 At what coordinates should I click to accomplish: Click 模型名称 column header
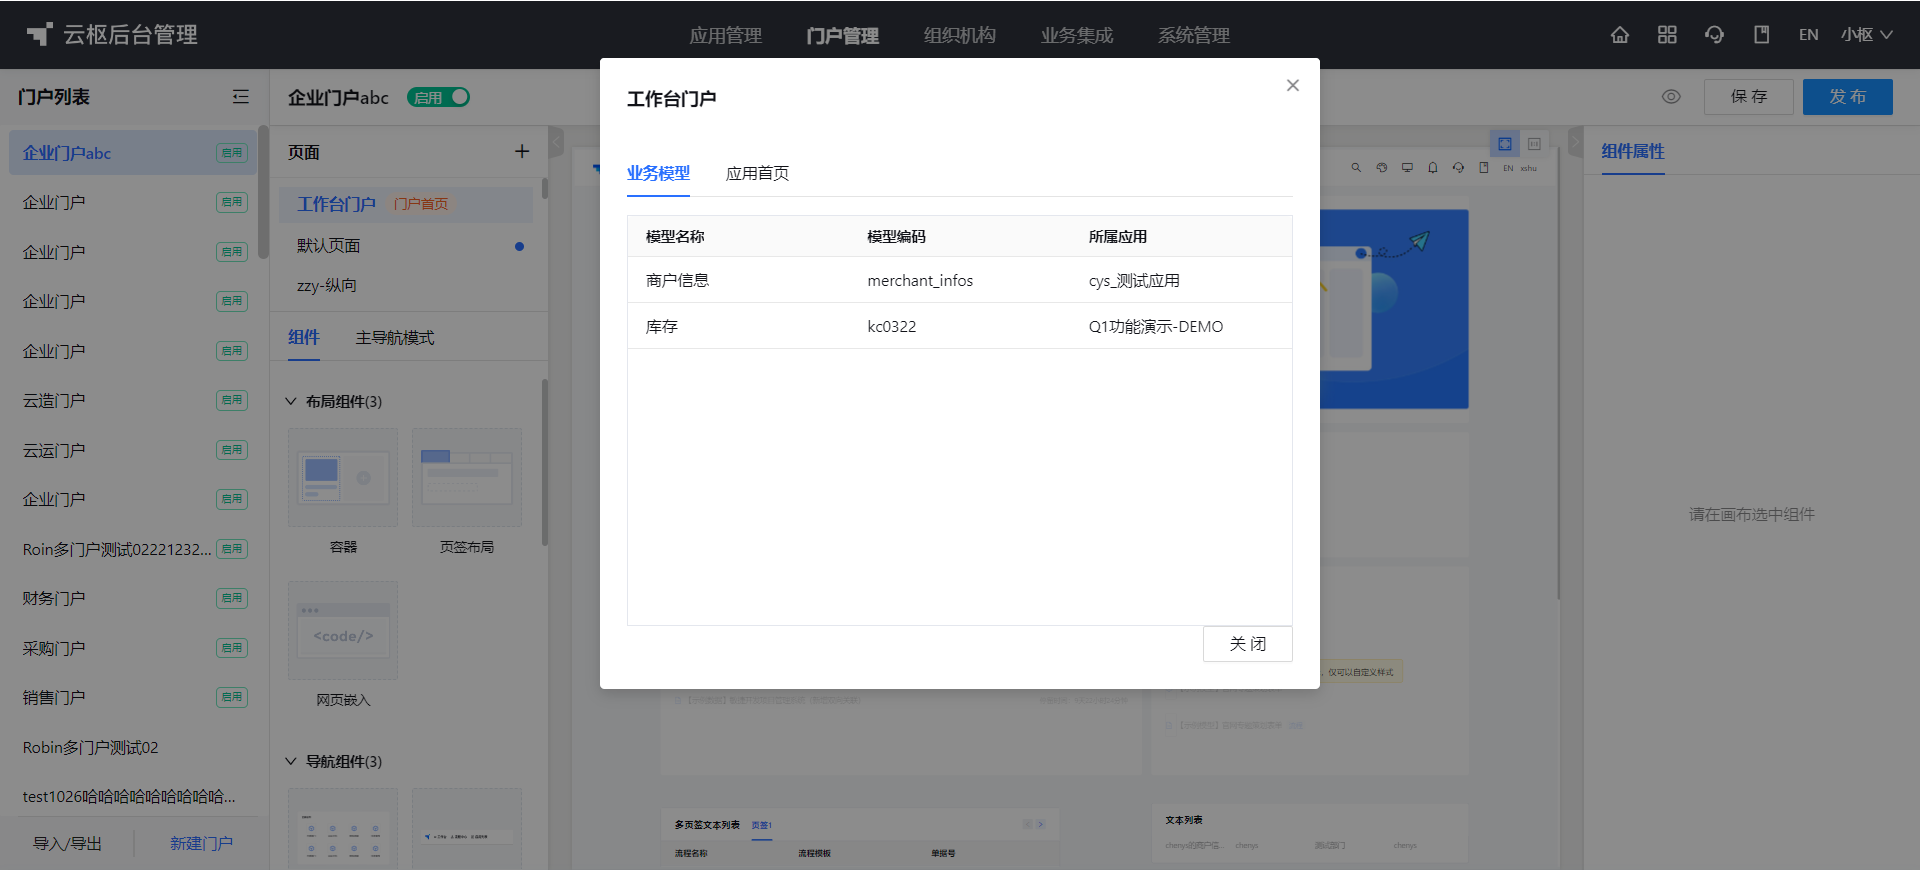click(675, 237)
